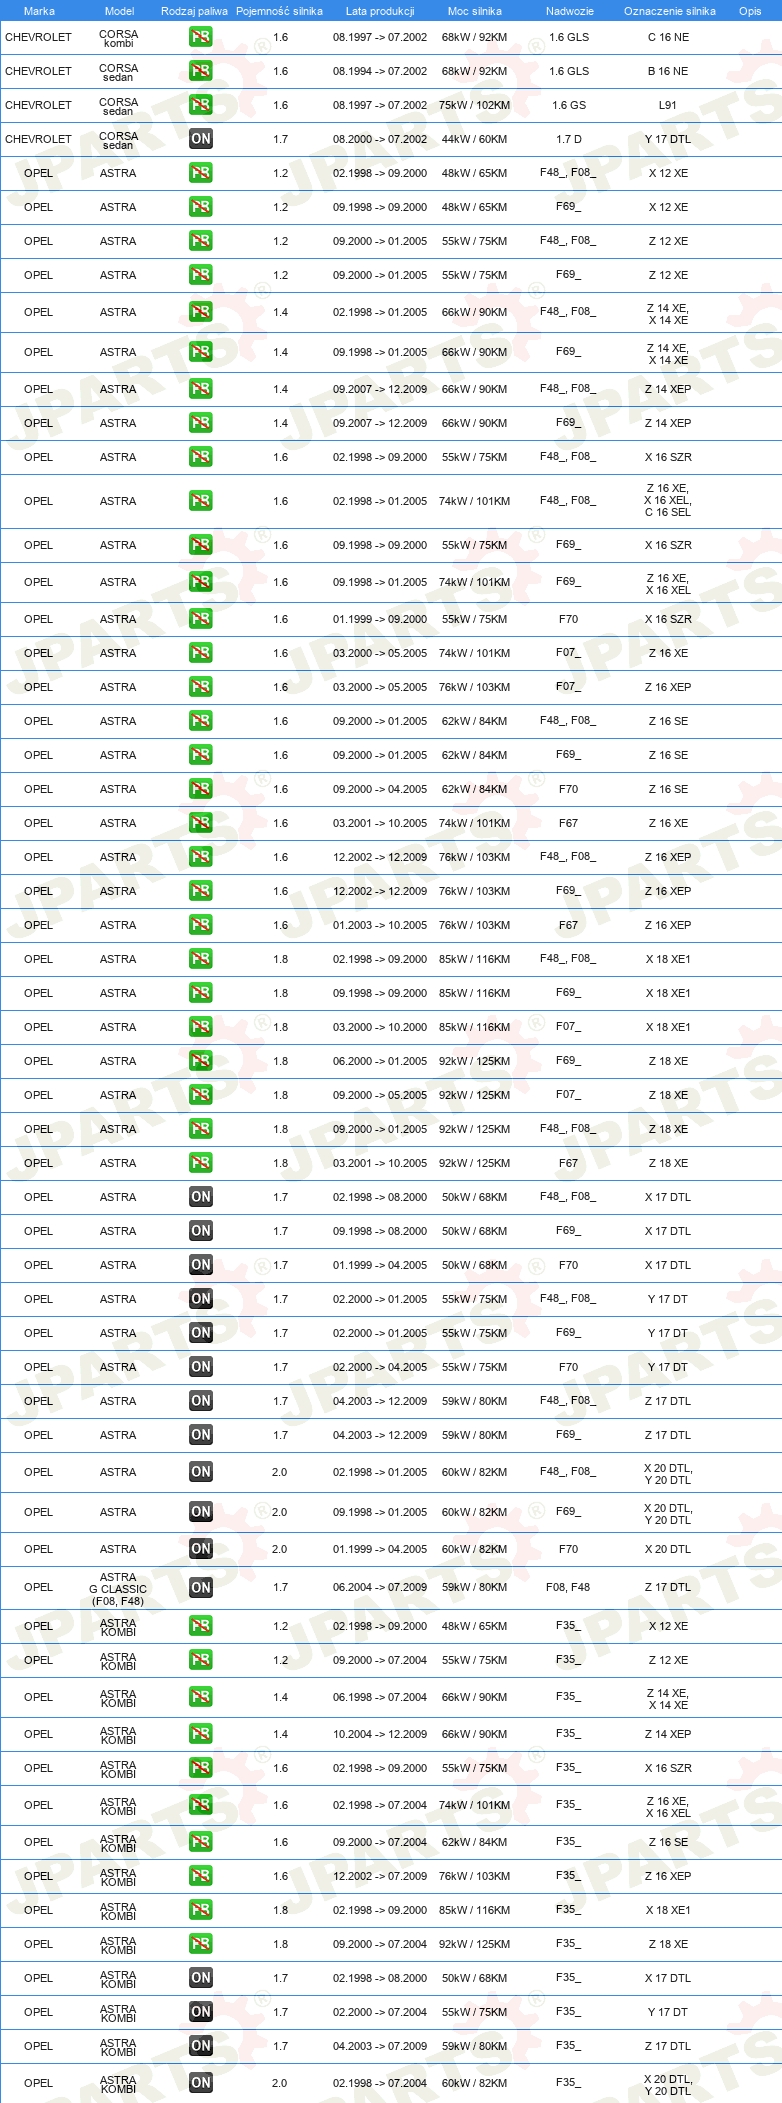Click the Opis column header
The width and height of the screenshot is (782, 2103).
(x=750, y=11)
